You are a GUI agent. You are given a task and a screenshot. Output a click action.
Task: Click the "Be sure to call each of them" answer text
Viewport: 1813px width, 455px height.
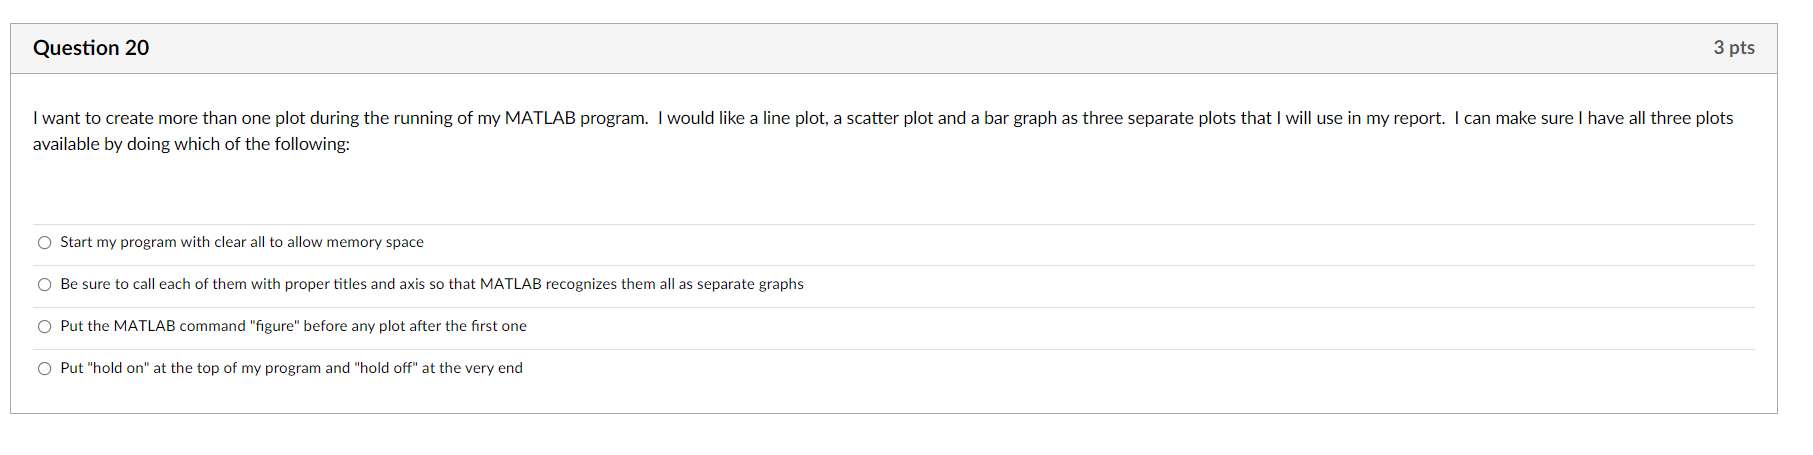432,284
